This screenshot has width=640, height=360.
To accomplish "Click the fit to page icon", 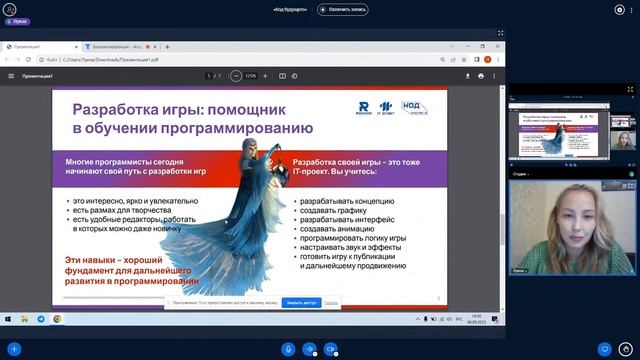I will [282, 76].
